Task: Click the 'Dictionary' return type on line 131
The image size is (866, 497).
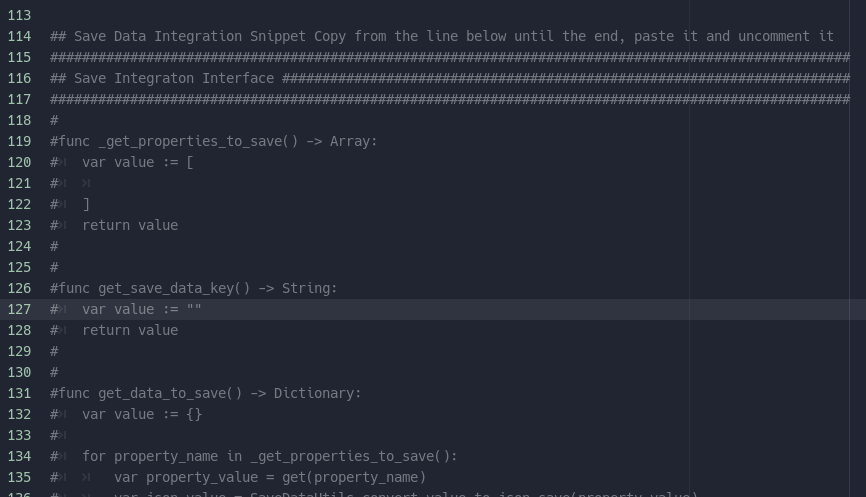Action: tap(314, 393)
